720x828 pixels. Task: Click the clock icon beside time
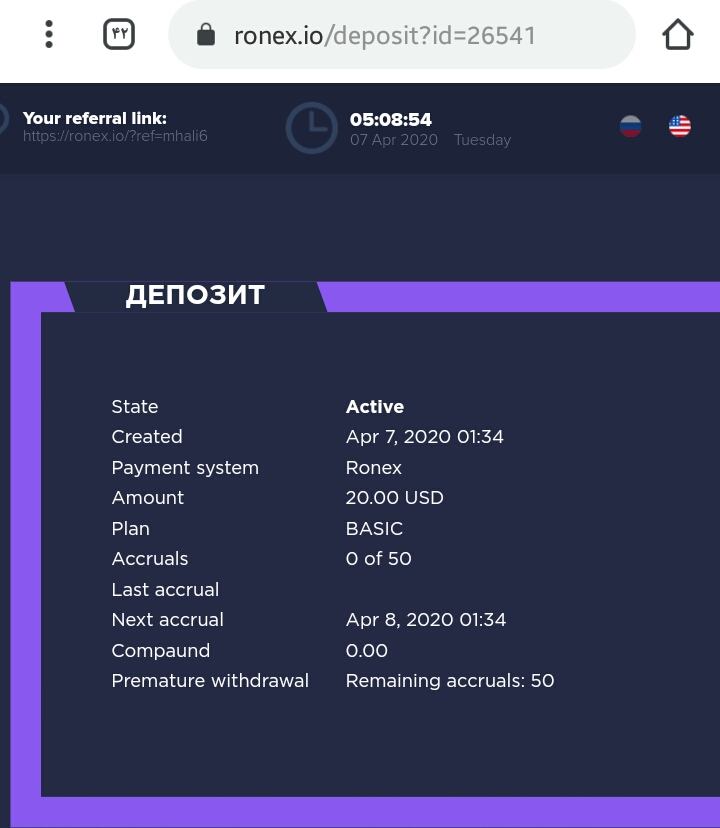pyautogui.click(x=311, y=128)
